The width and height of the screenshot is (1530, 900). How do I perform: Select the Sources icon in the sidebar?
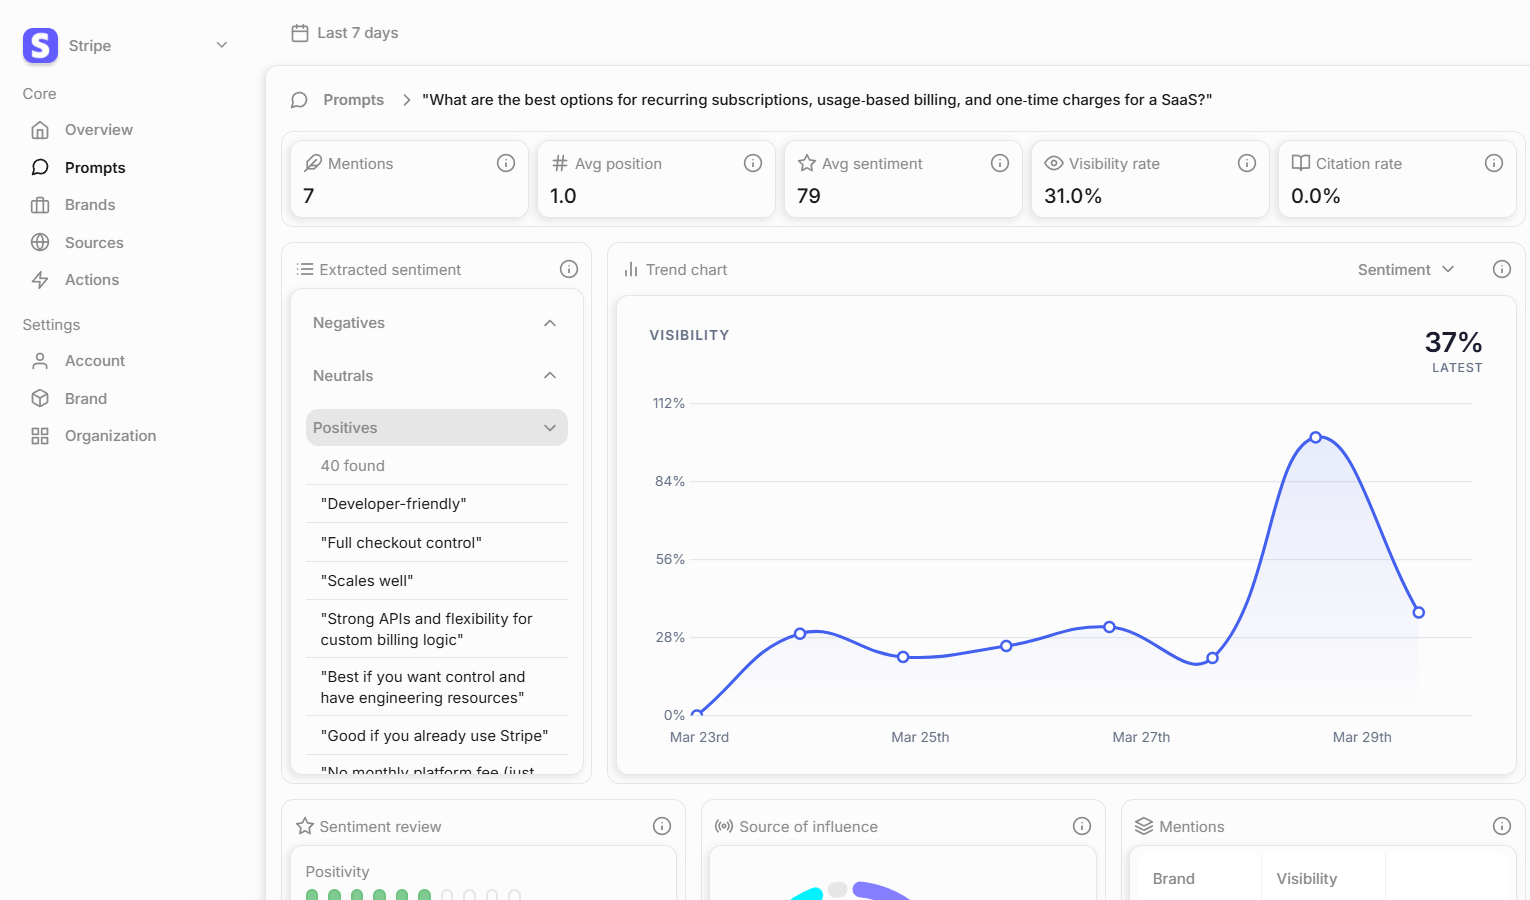point(40,242)
